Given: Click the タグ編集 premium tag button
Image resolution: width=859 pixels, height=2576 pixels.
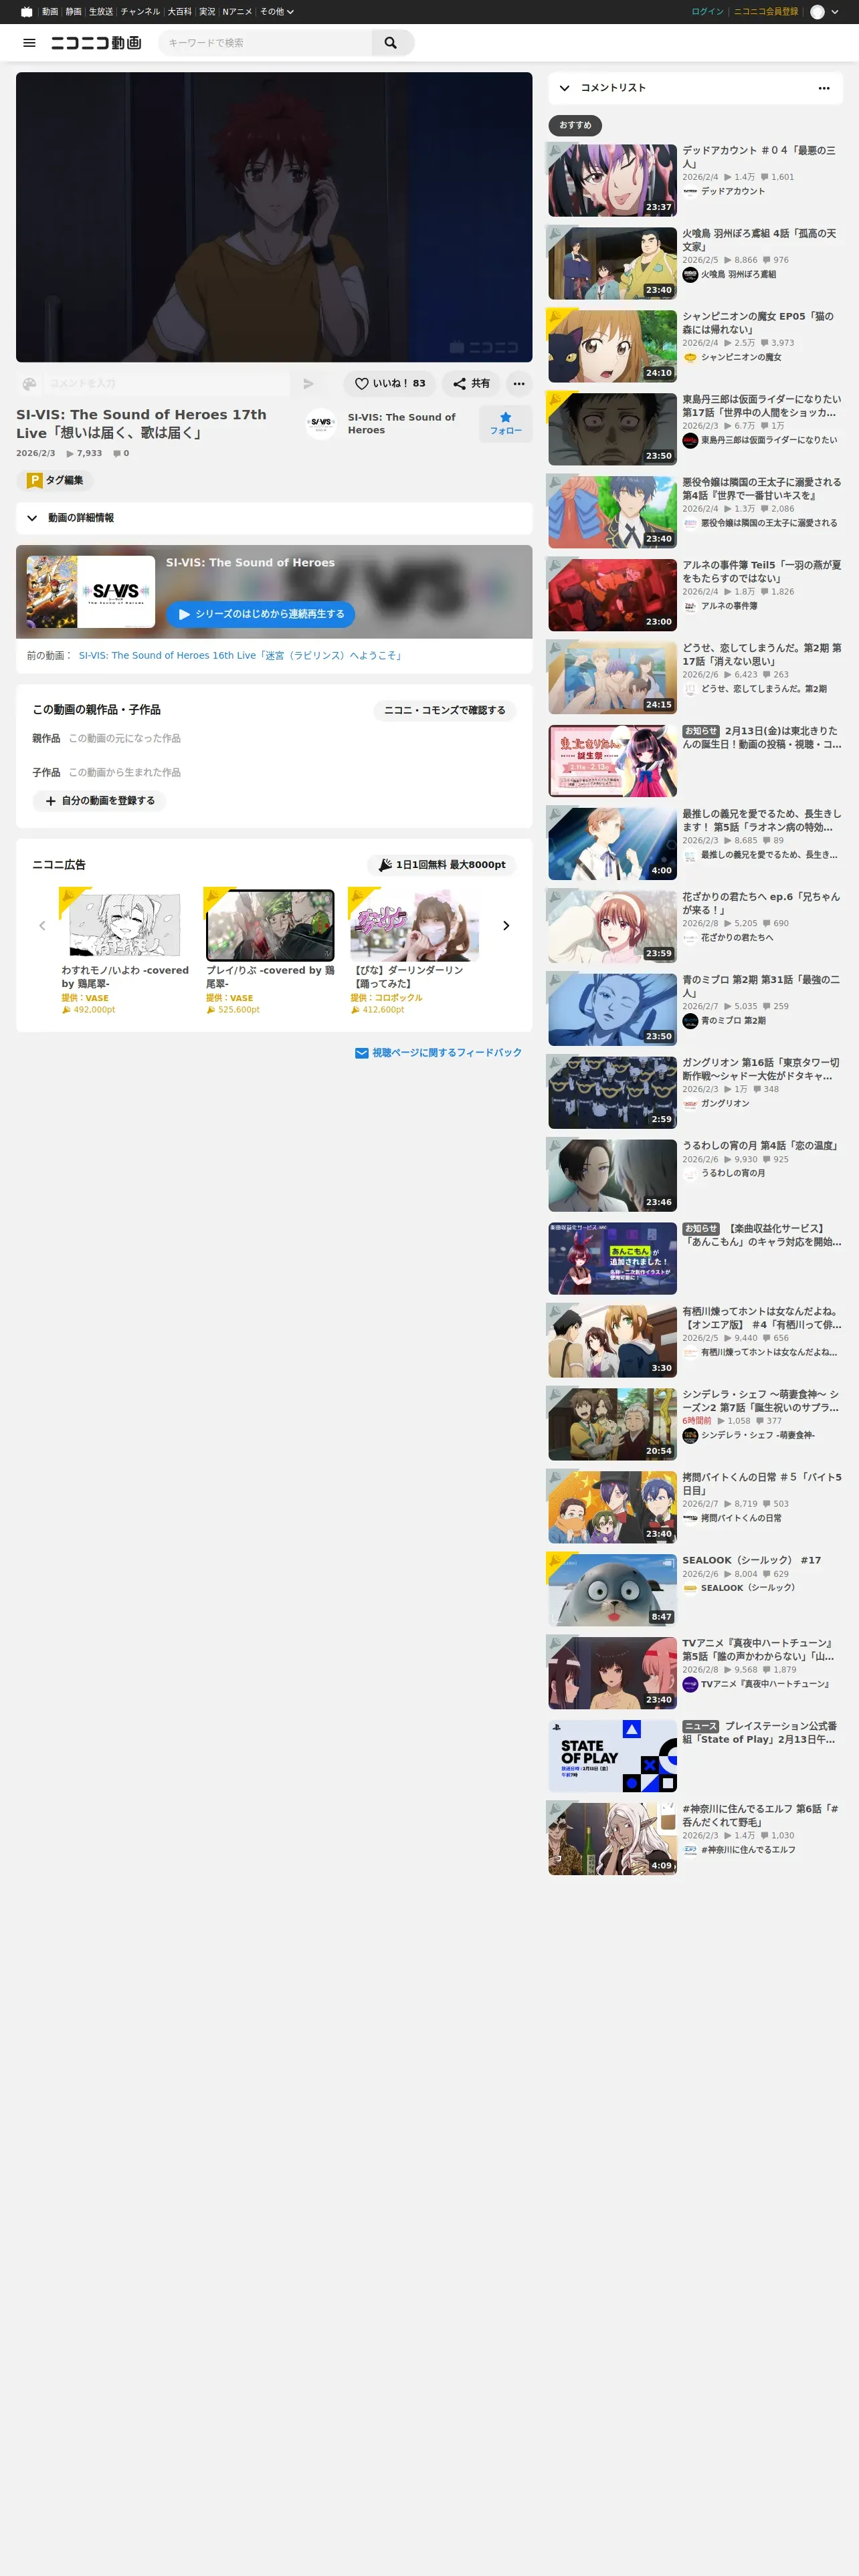Looking at the screenshot, I should [55, 480].
